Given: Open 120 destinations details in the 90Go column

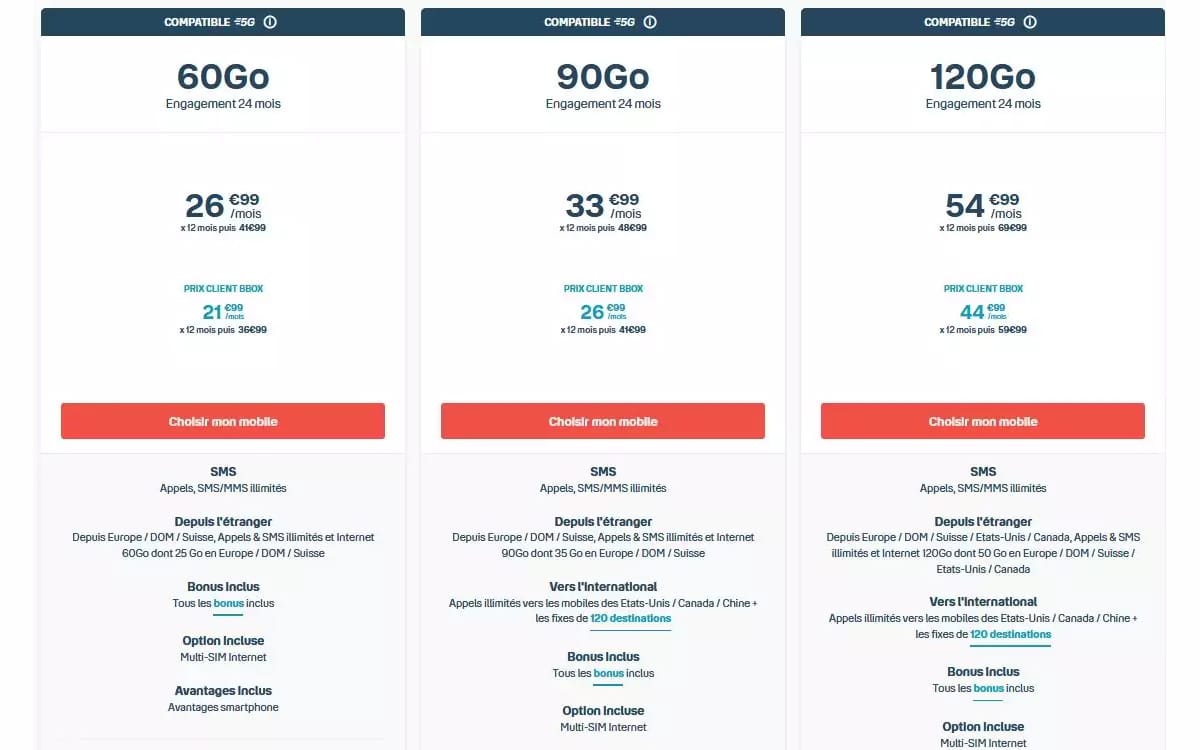Looking at the screenshot, I should tap(632, 618).
